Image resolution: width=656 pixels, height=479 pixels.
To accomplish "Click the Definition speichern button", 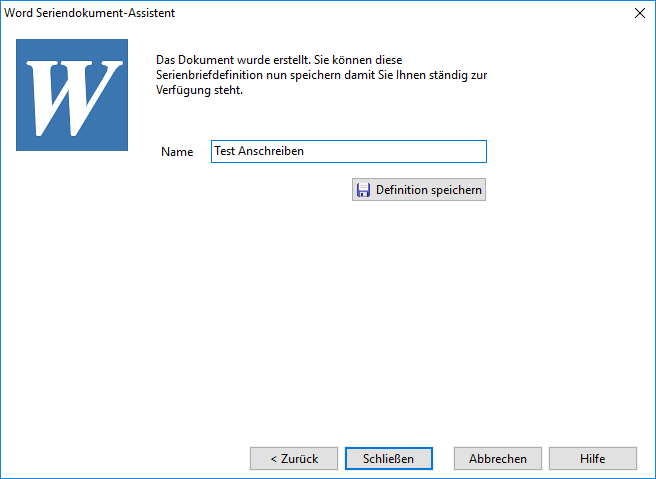I will coord(419,190).
